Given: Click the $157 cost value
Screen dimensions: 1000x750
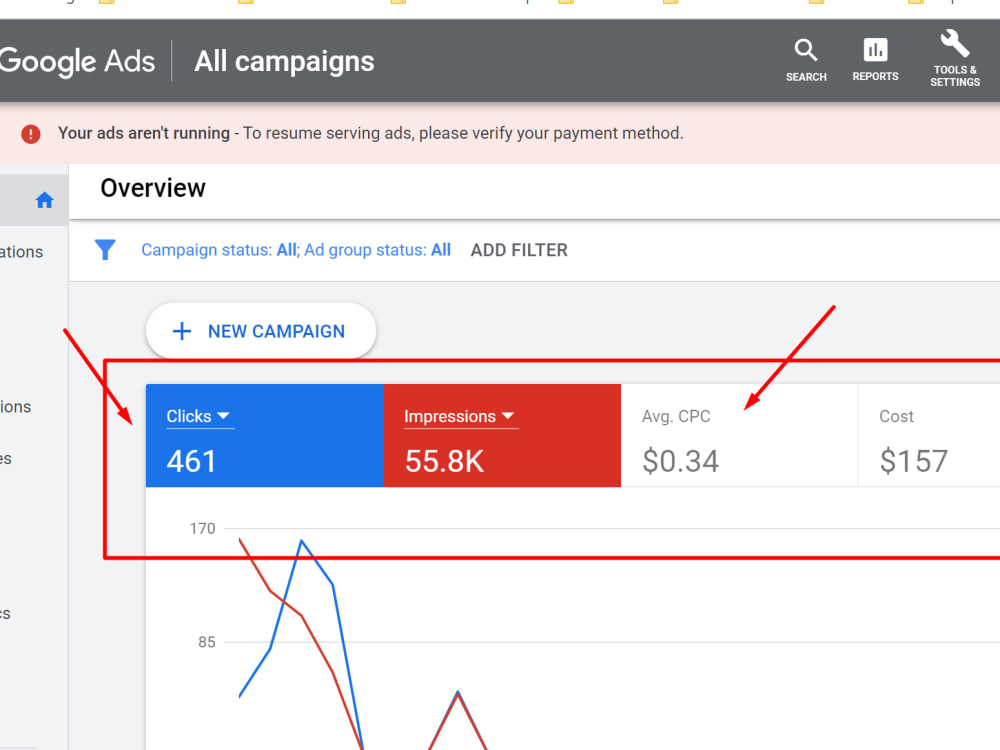Looking at the screenshot, I should click(x=913, y=461).
